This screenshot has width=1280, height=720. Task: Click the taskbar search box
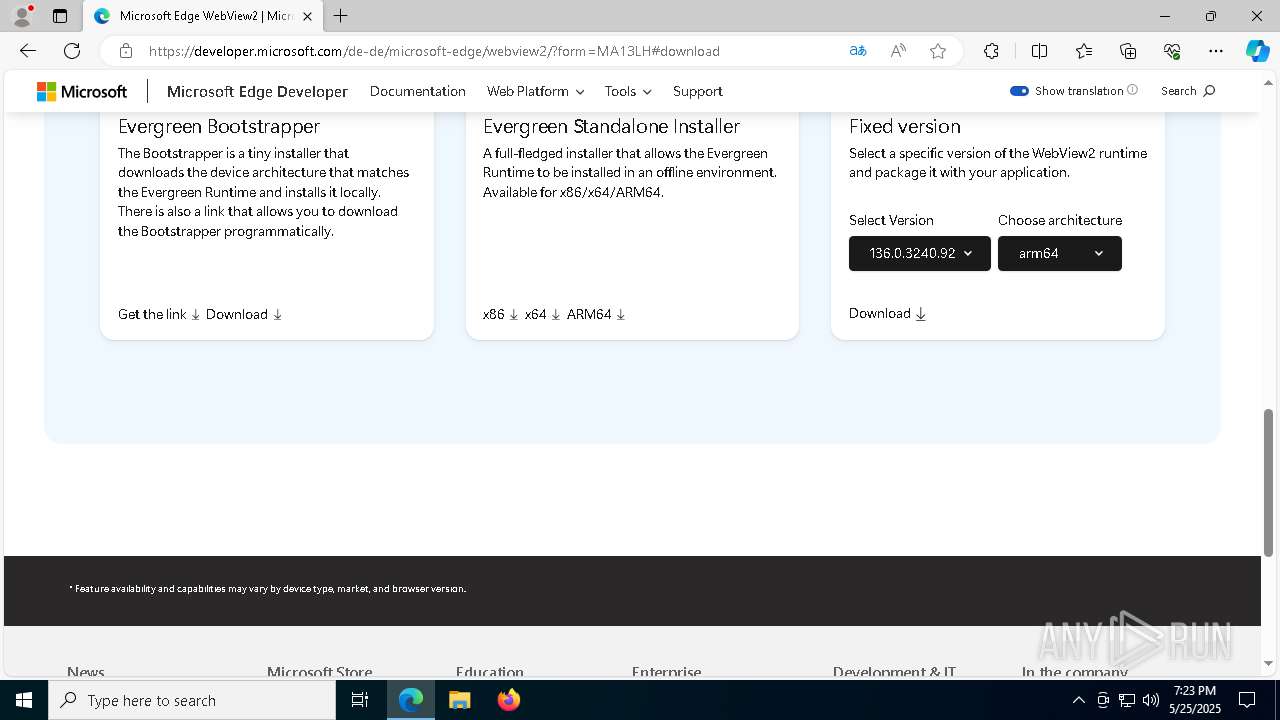click(192, 700)
